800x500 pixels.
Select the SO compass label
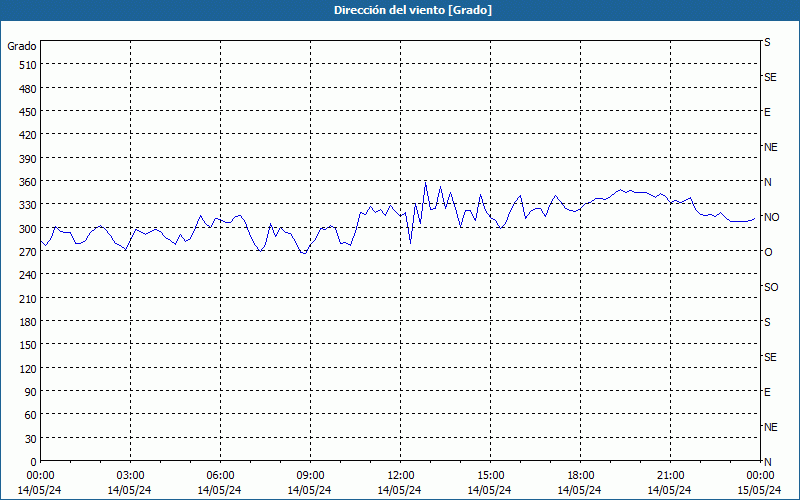tap(771, 287)
